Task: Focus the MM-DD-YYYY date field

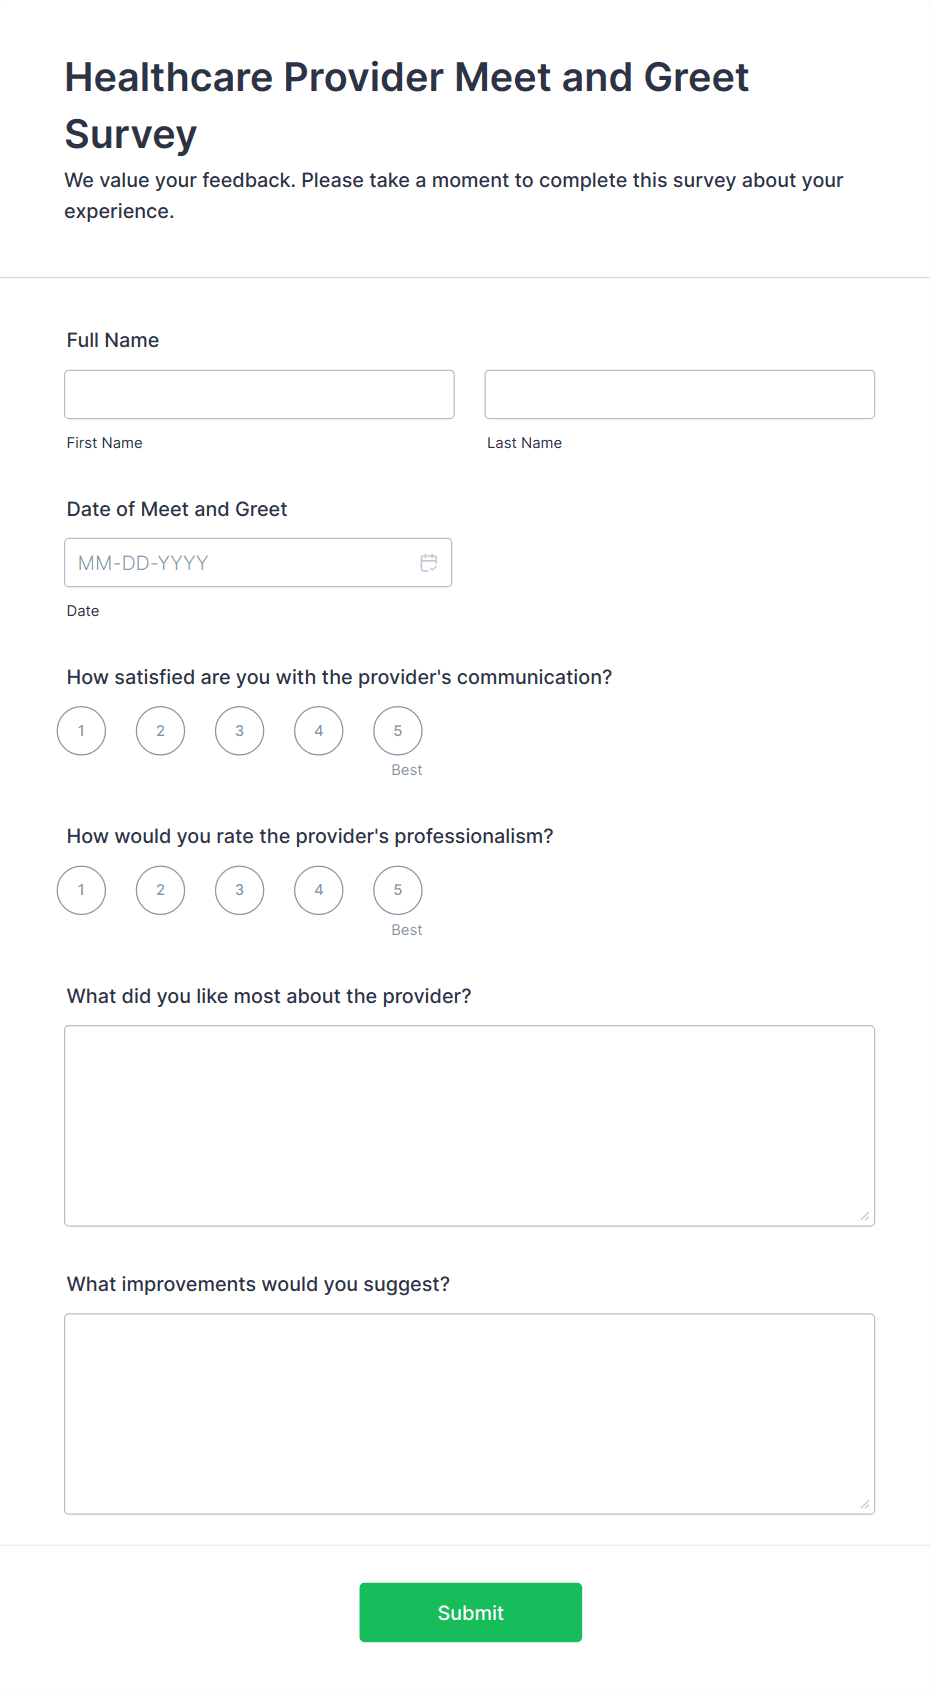Action: (x=240, y=563)
